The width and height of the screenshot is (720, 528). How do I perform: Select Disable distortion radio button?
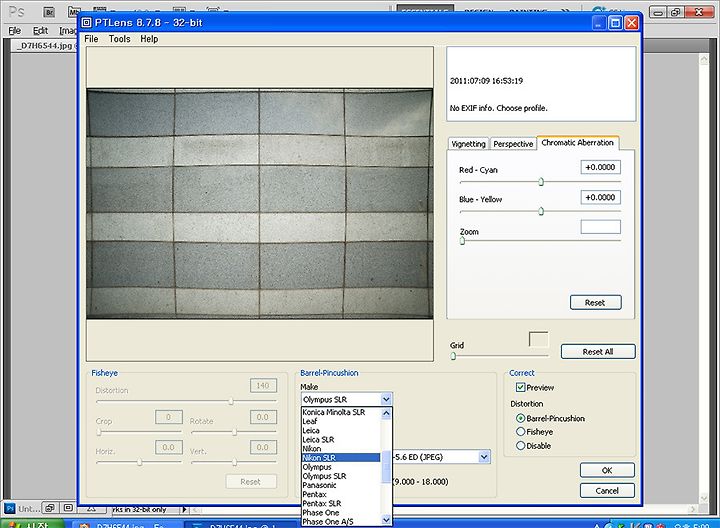520,445
